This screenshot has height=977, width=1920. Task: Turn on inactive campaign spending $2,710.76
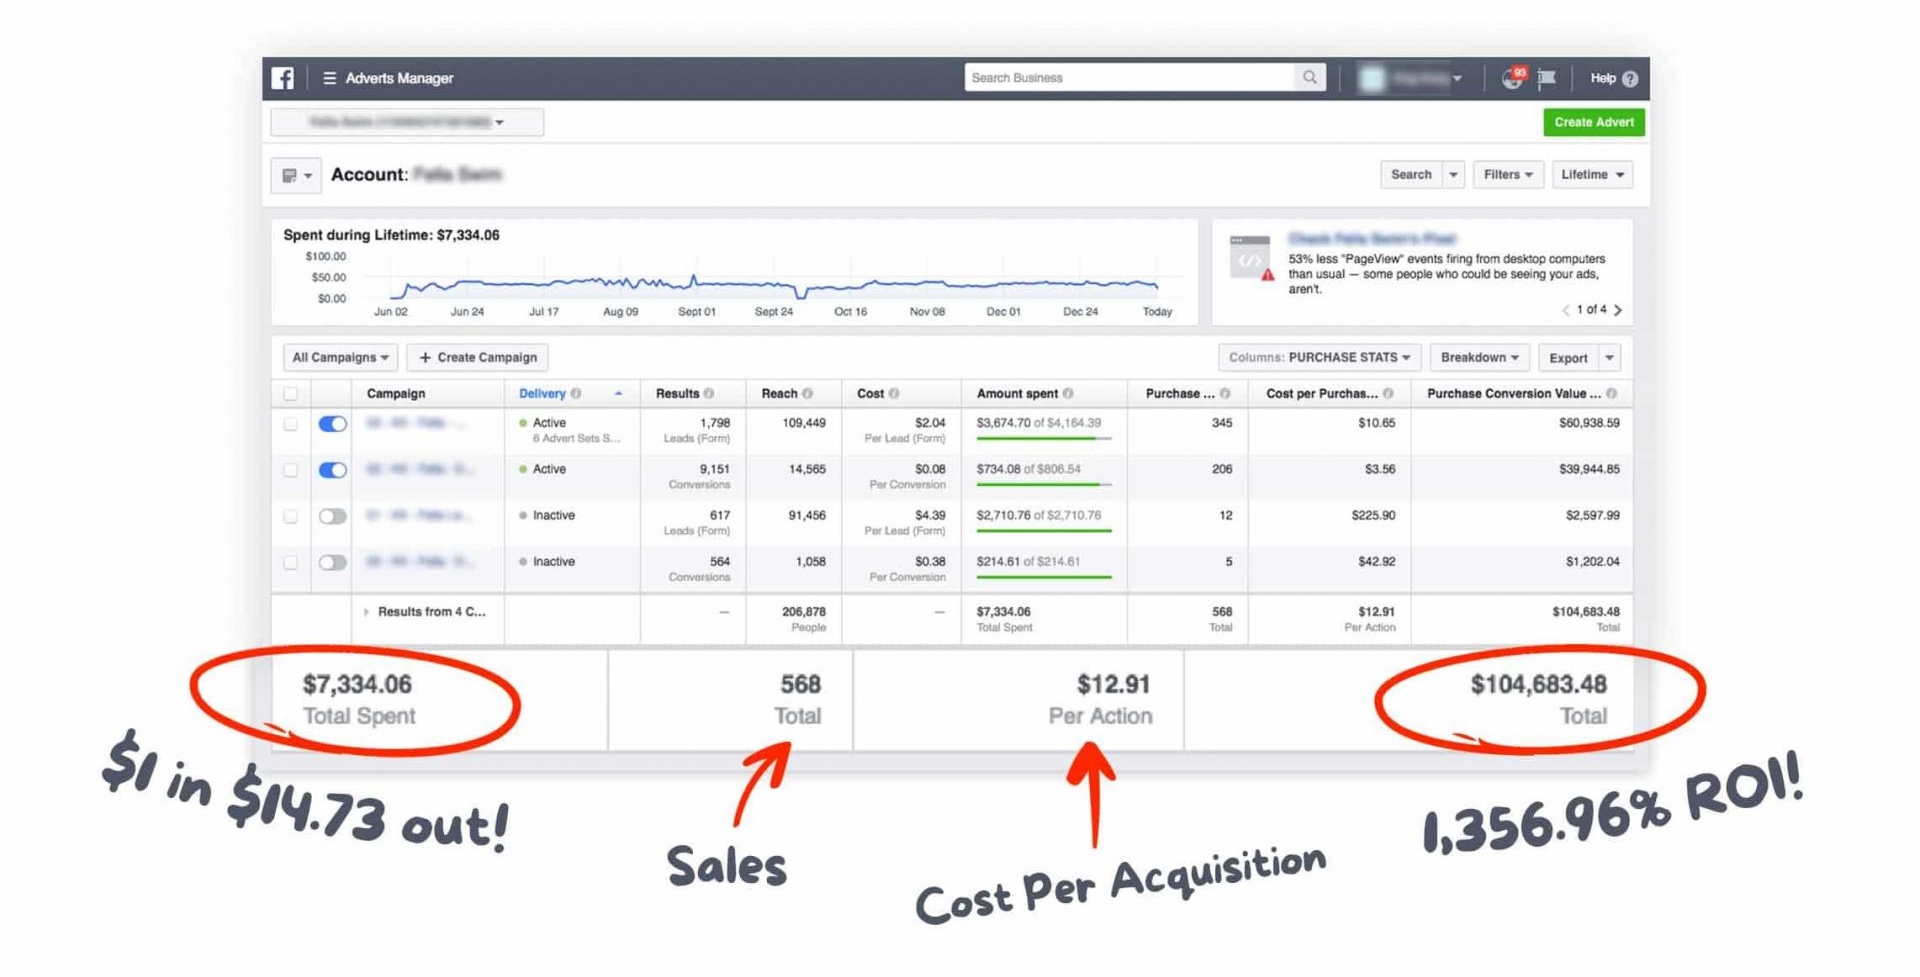(x=333, y=517)
